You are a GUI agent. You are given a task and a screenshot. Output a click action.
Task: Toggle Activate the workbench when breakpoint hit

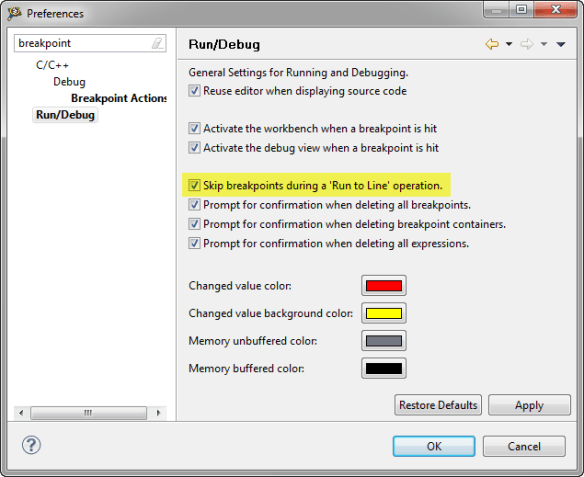coord(194,128)
